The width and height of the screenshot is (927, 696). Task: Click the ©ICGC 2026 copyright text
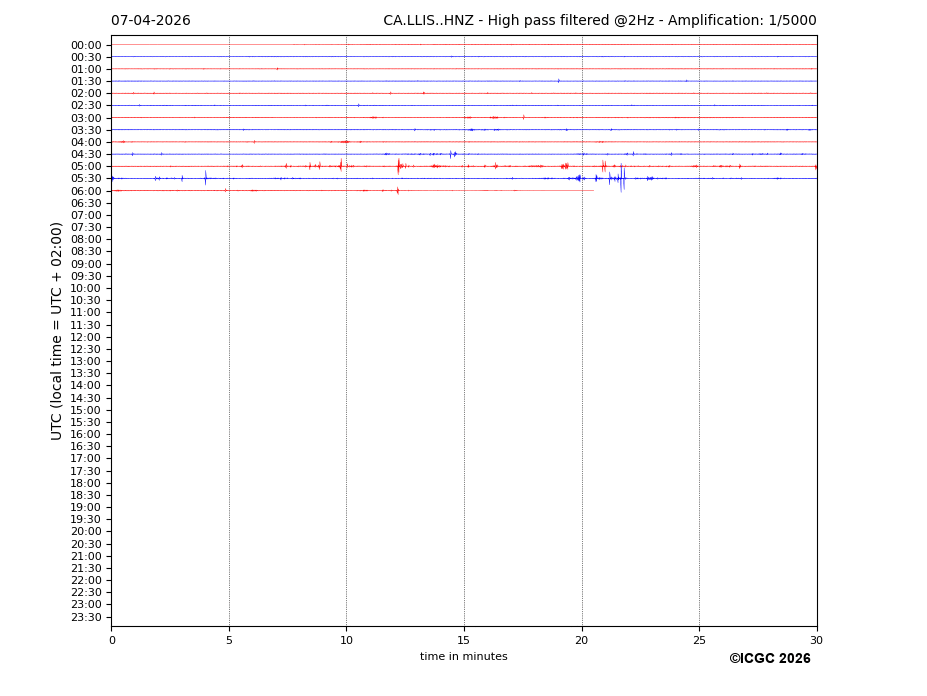pyautogui.click(x=769, y=659)
